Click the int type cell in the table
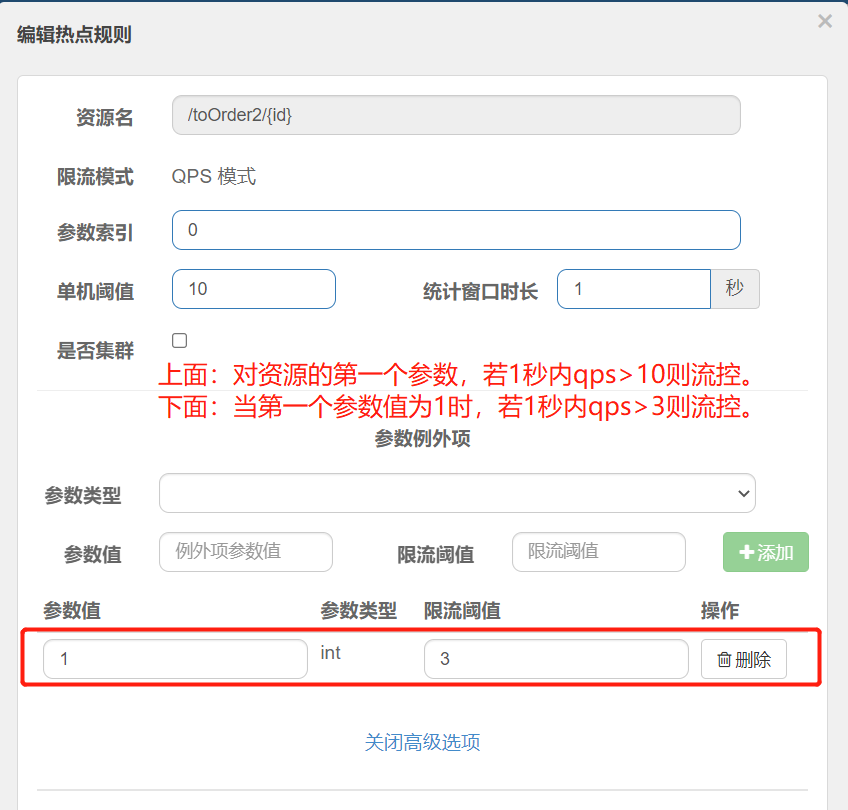The width and height of the screenshot is (848, 810). click(x=330, y=653)
